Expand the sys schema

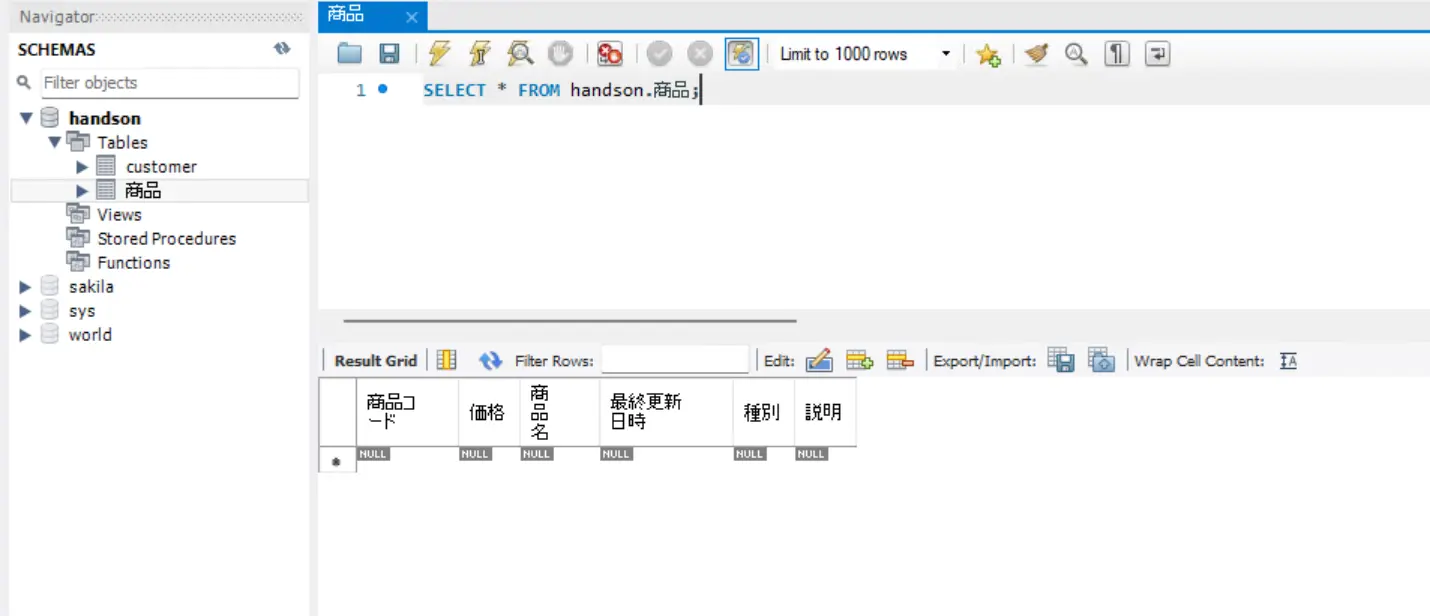(26, 311)
